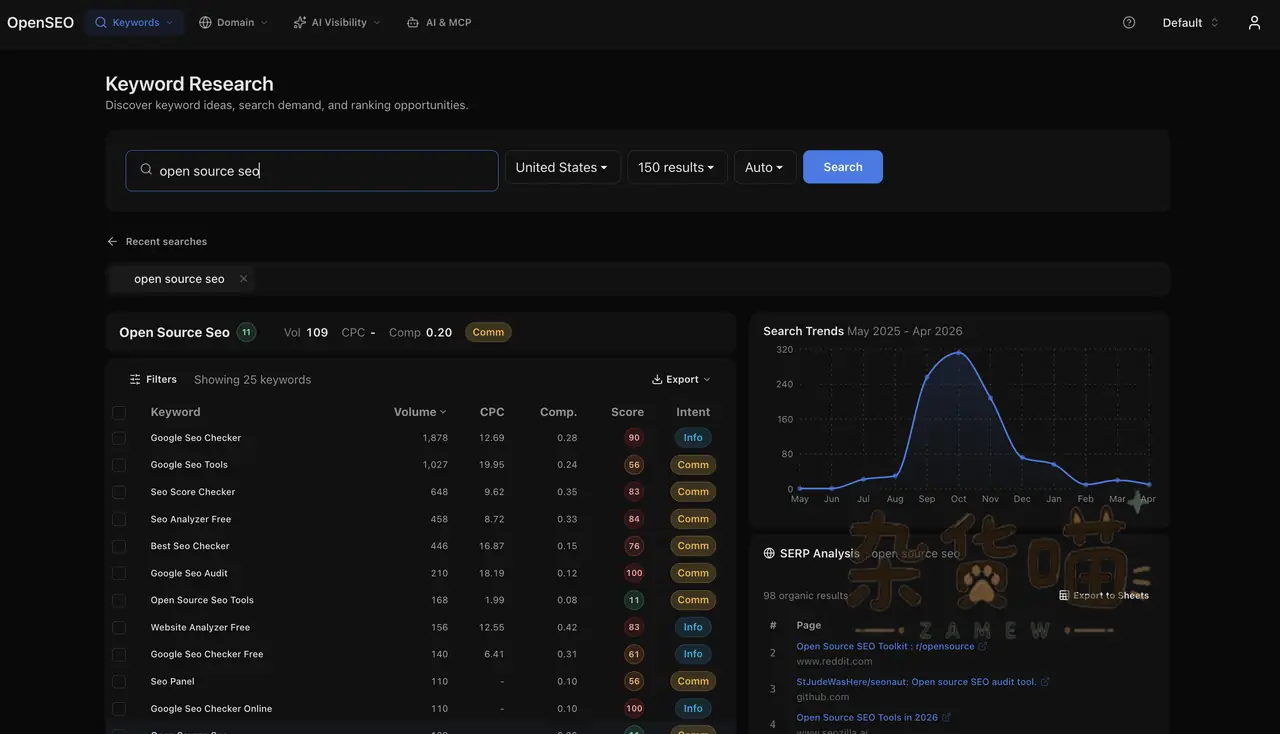Image resolution: width=1280 pixels, height=734 pixels.
Task: Click the October peak point on the trend chart
Action: (959, 352)
